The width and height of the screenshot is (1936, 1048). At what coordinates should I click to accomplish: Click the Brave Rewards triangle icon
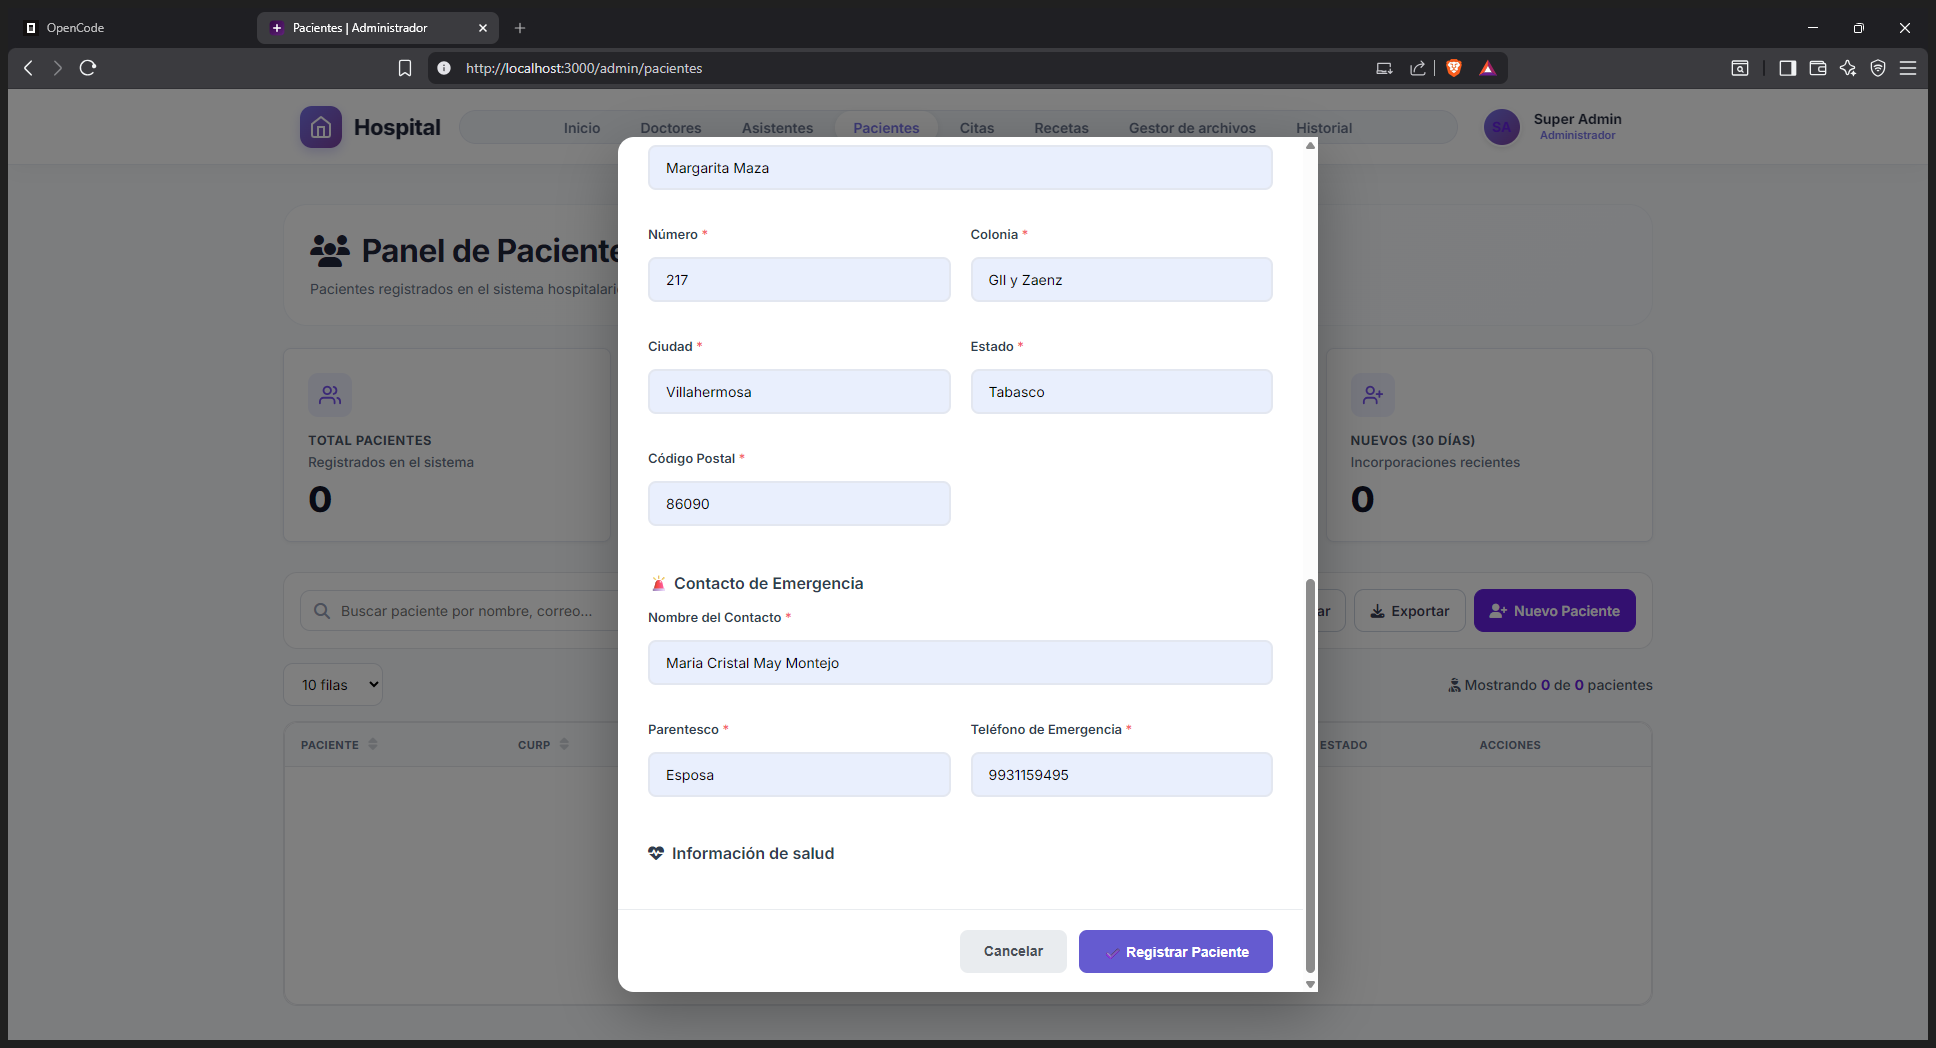point(1488,68)
